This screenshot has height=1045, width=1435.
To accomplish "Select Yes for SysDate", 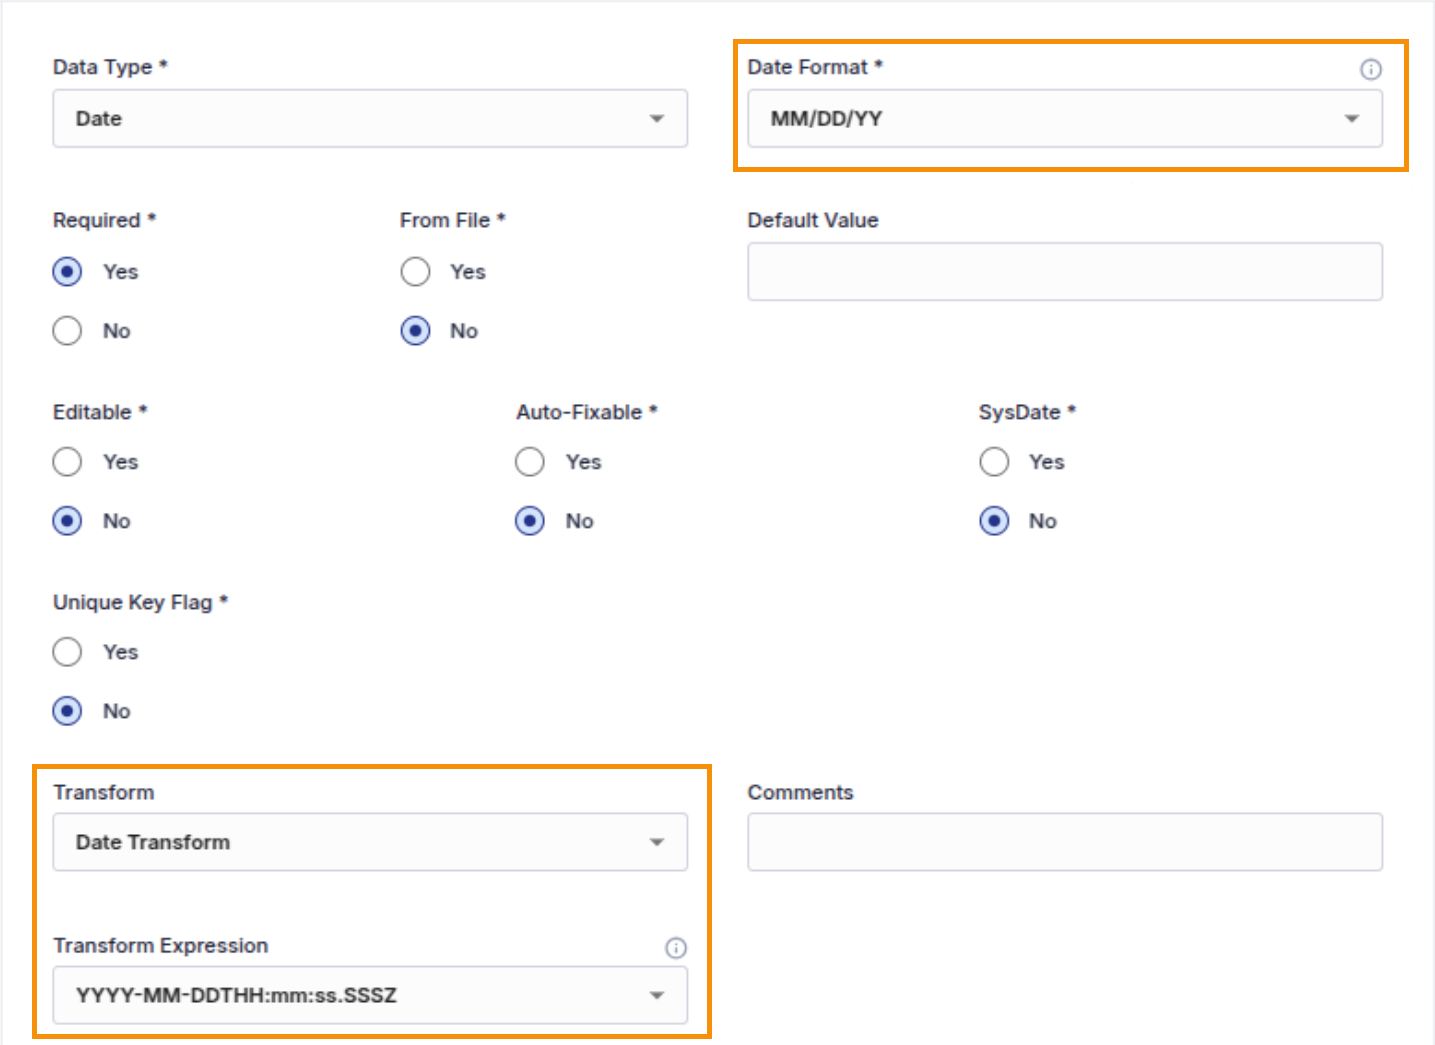I will [x=994, y=462].
